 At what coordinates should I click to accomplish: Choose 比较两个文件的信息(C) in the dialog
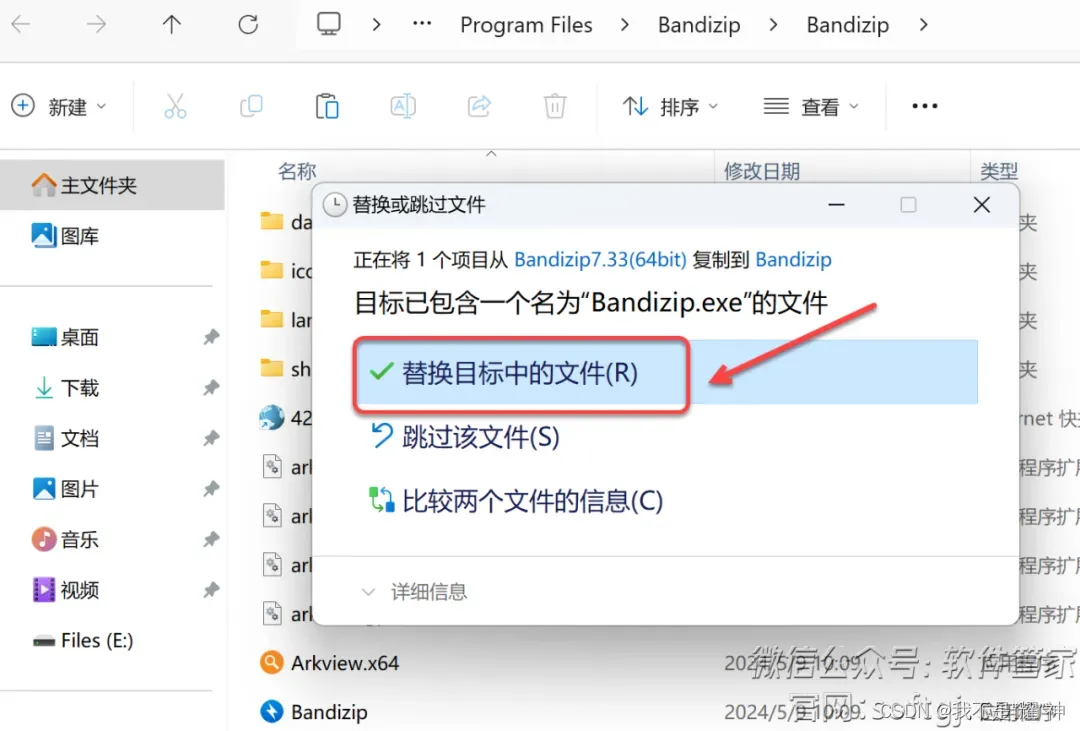click(x=516, y=501)
